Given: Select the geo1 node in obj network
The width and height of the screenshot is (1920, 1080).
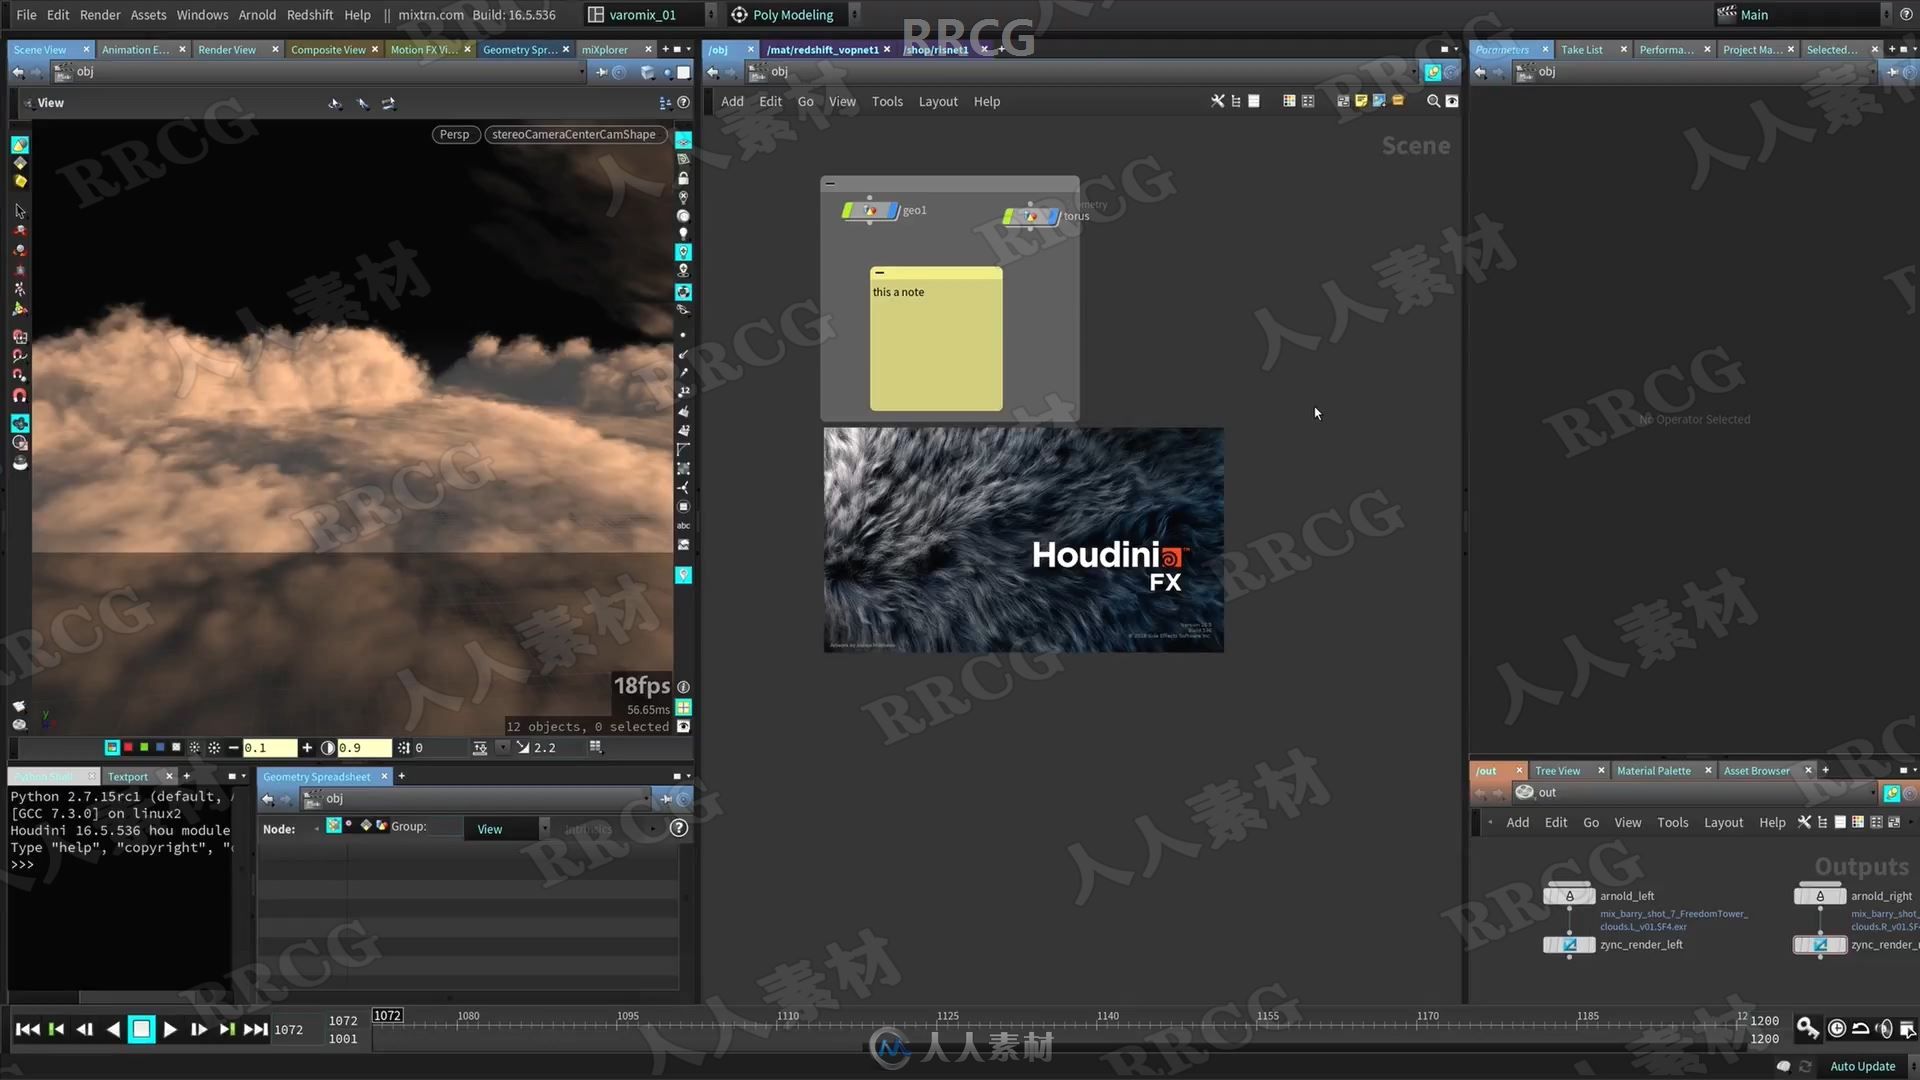Looking at the screenshot, I should (x=870, y=211).
